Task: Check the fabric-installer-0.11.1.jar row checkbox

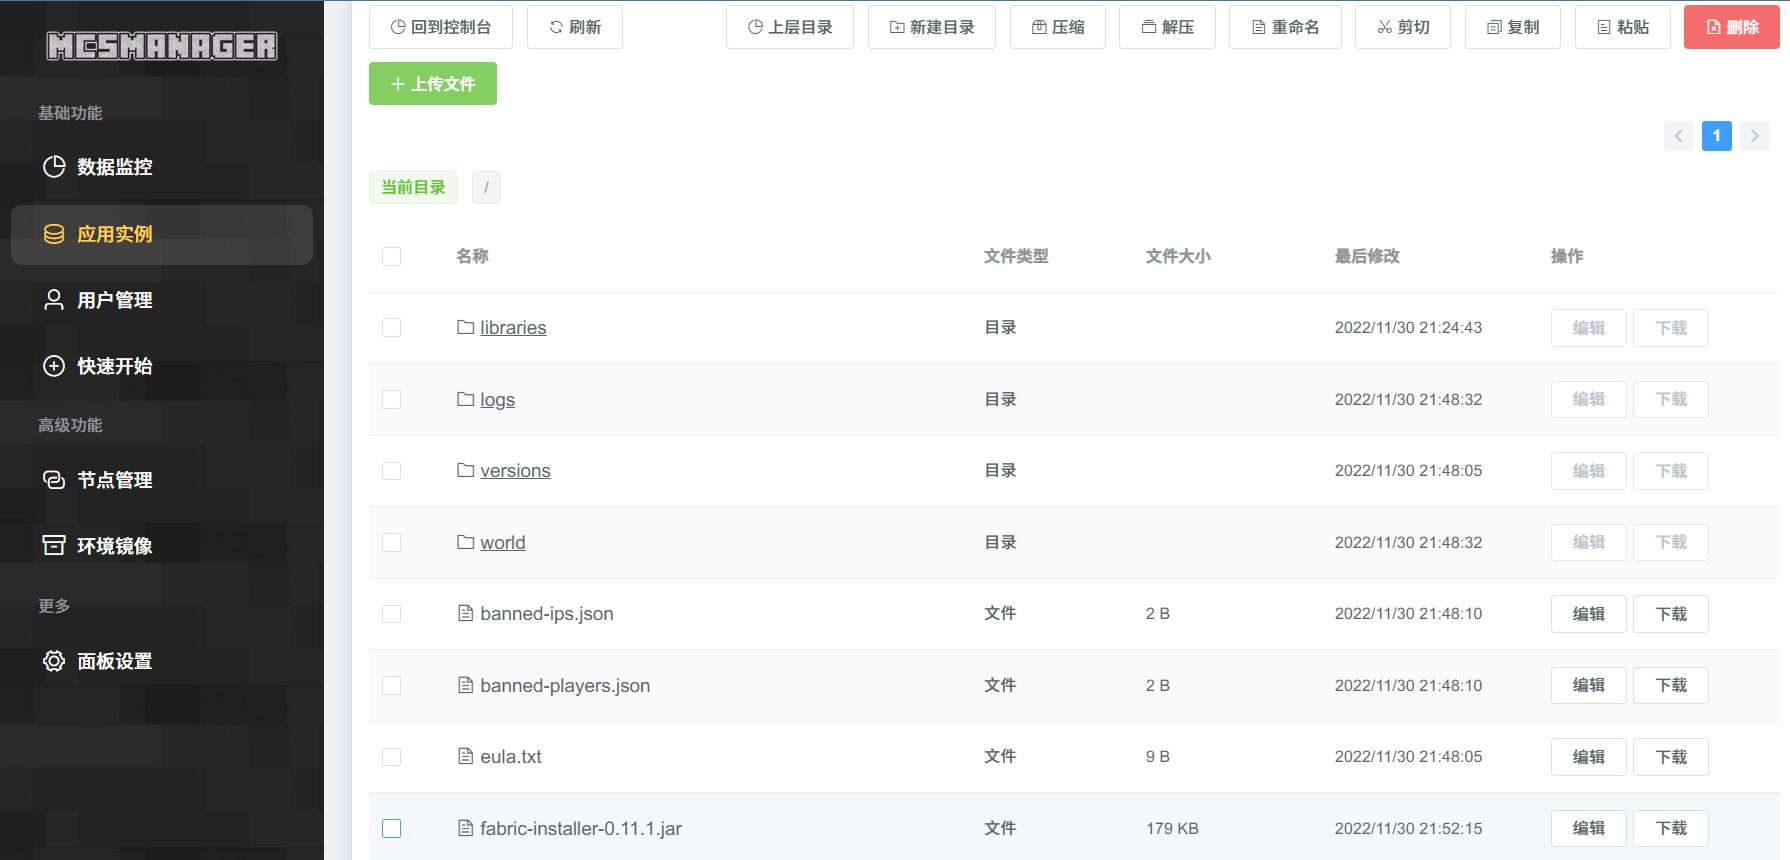Action: tap(391, 828)
